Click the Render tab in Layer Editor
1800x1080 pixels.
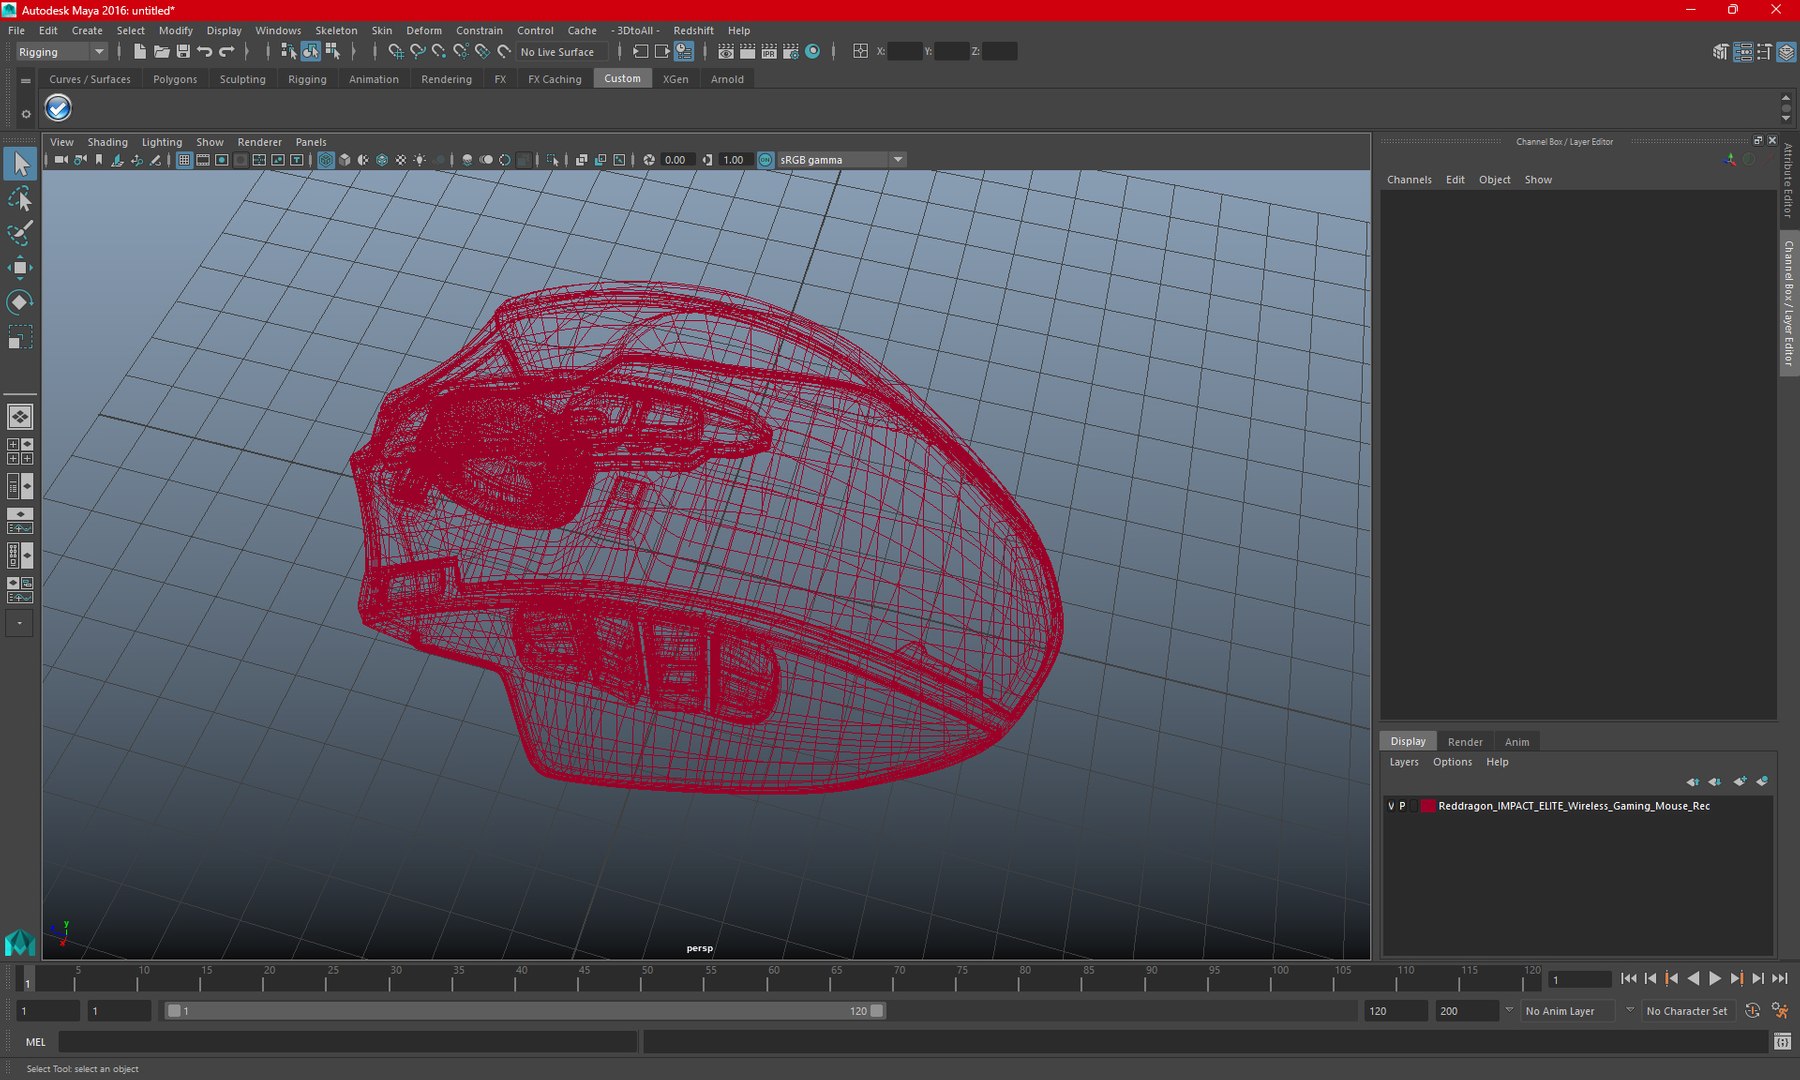pos(1465,742)
